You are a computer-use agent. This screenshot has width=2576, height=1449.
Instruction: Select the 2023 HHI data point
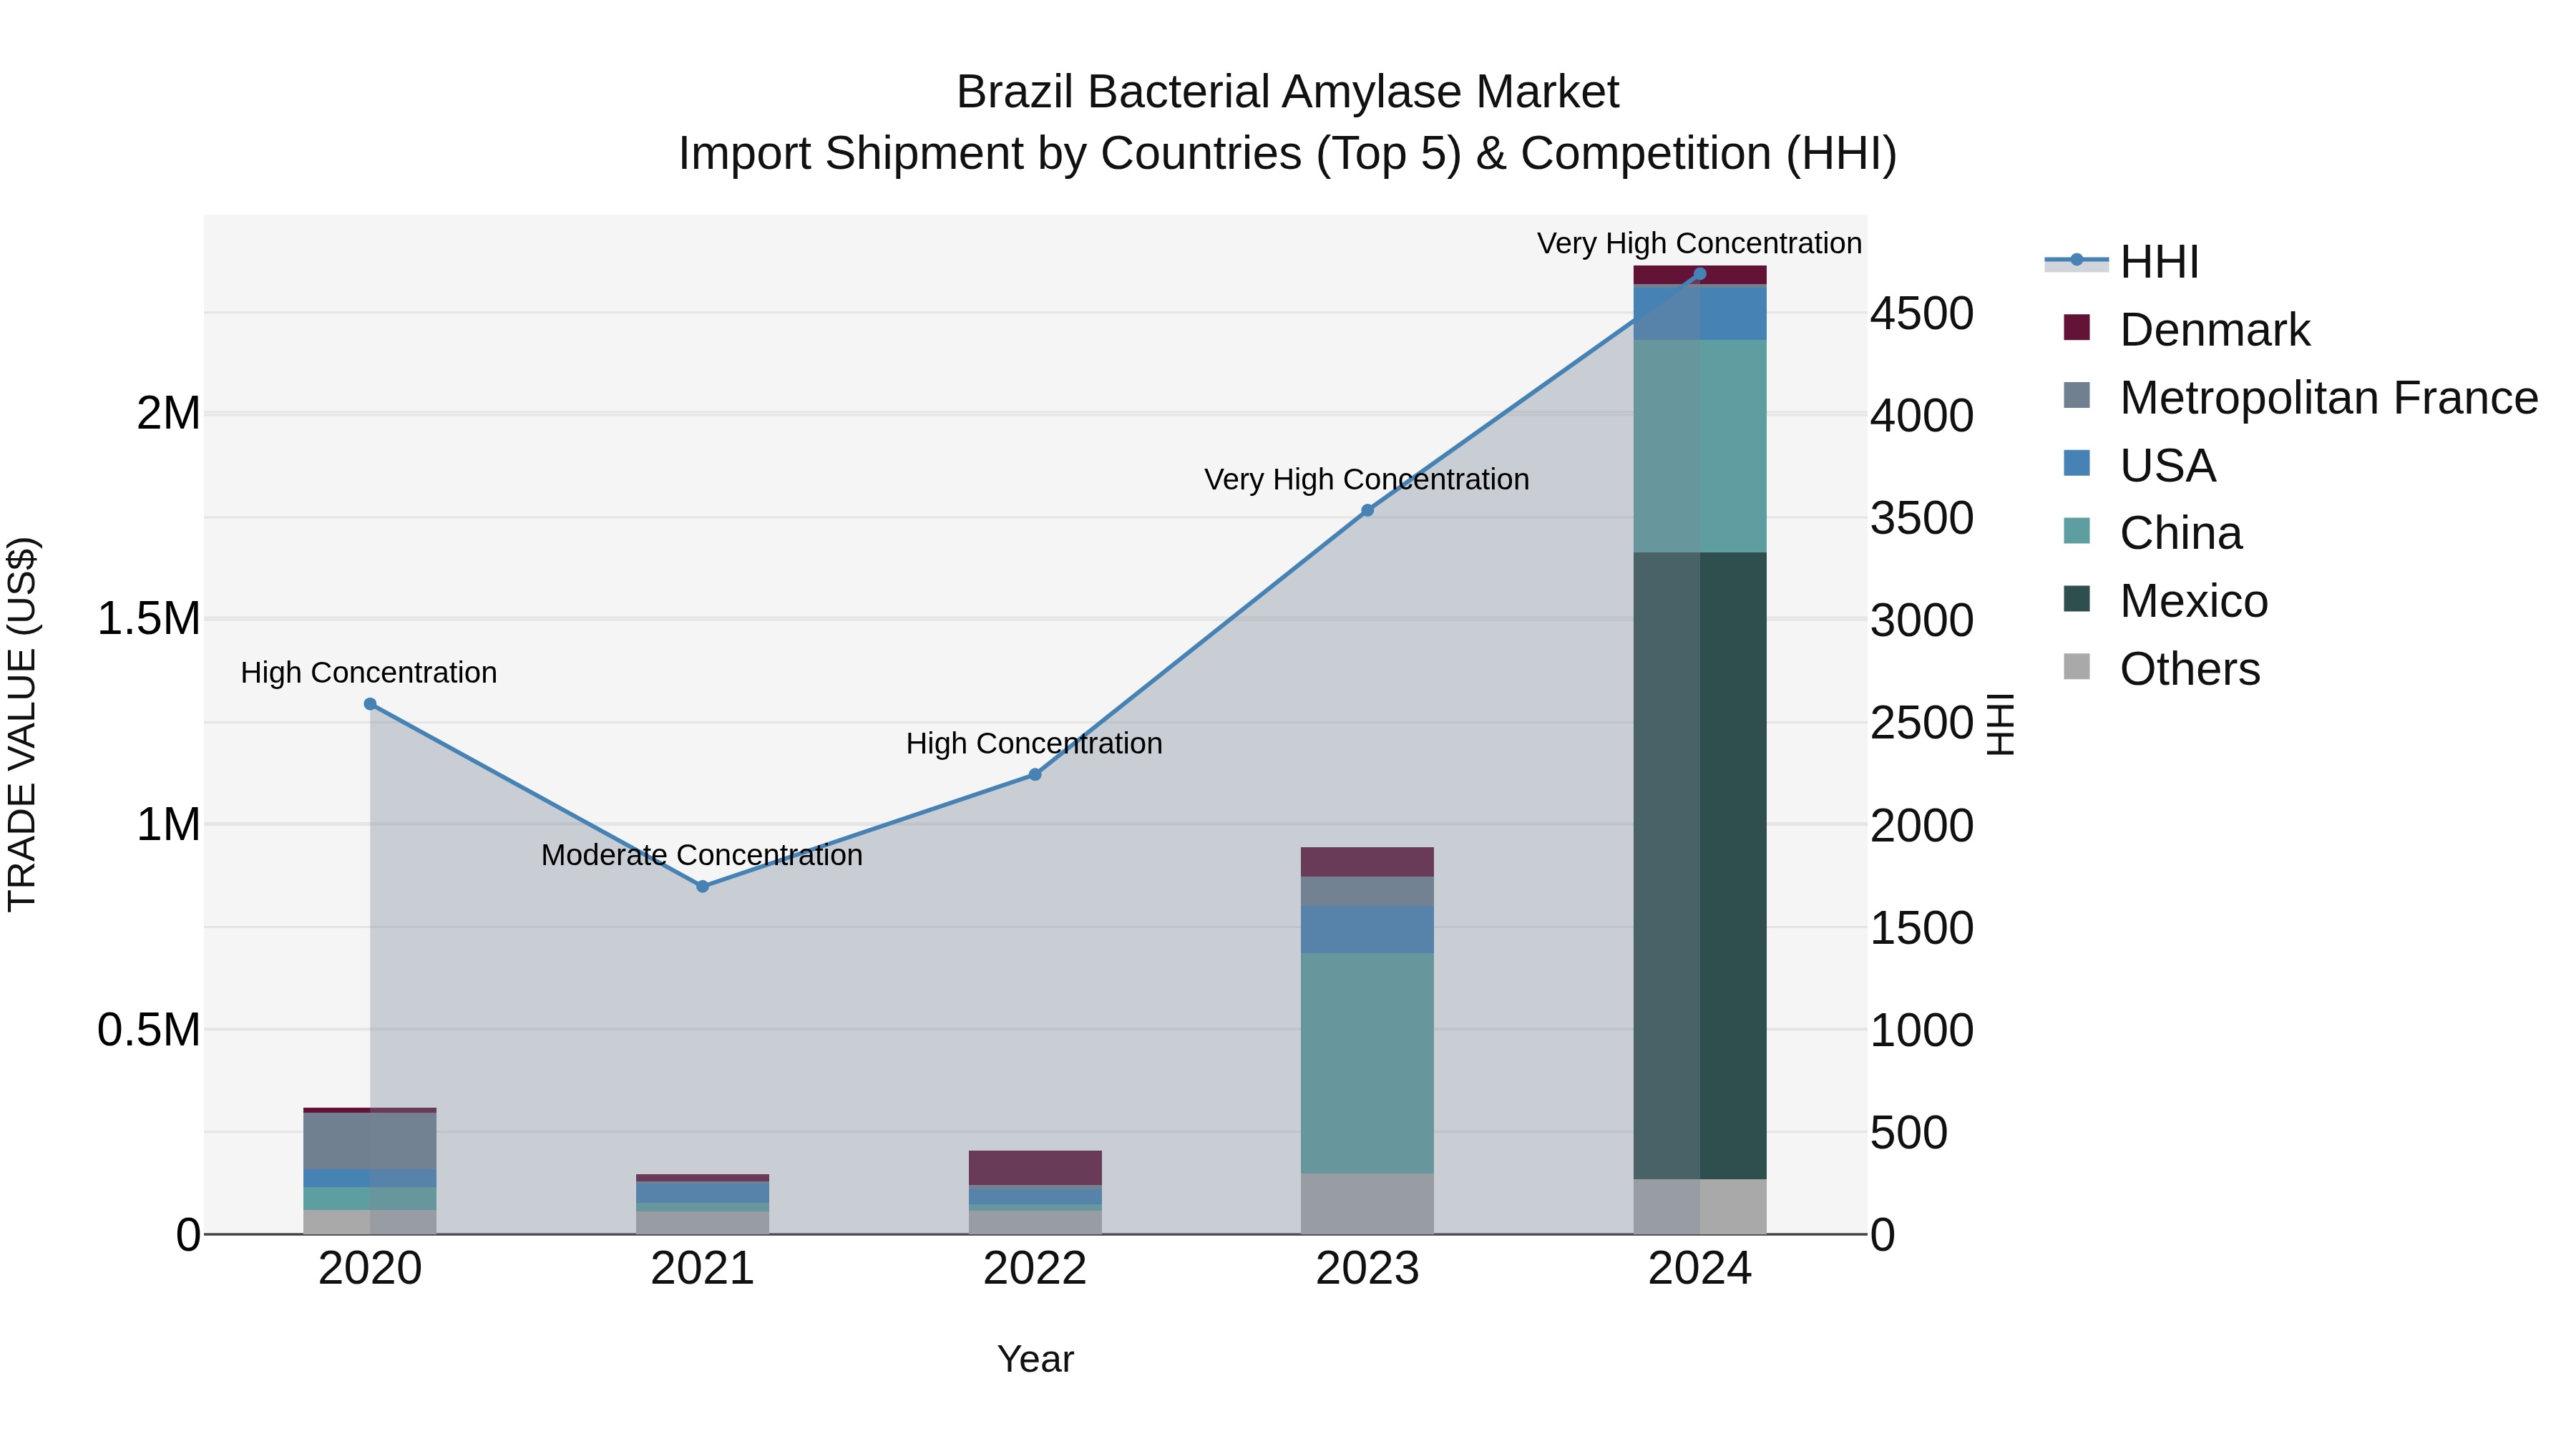(1368, 510)
